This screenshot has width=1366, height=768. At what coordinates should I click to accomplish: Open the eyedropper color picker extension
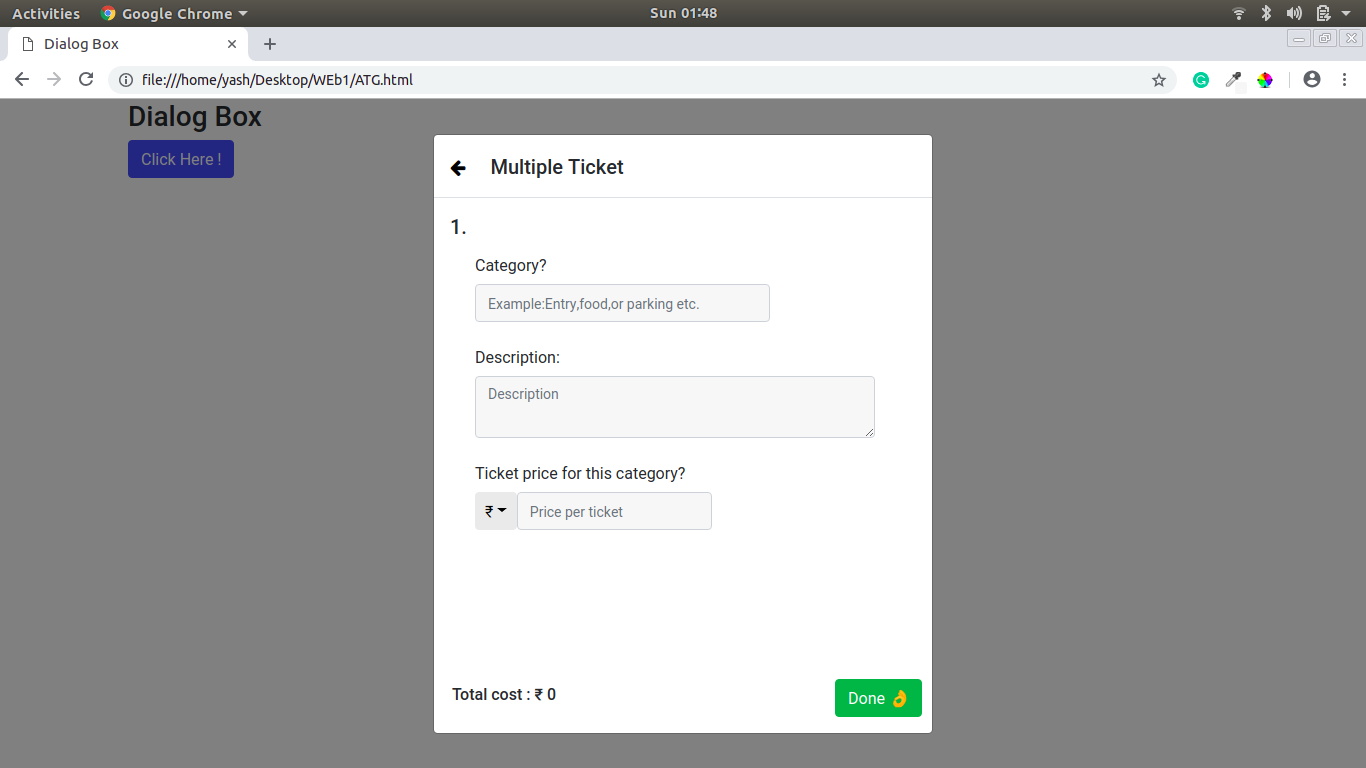point(1233,80)
